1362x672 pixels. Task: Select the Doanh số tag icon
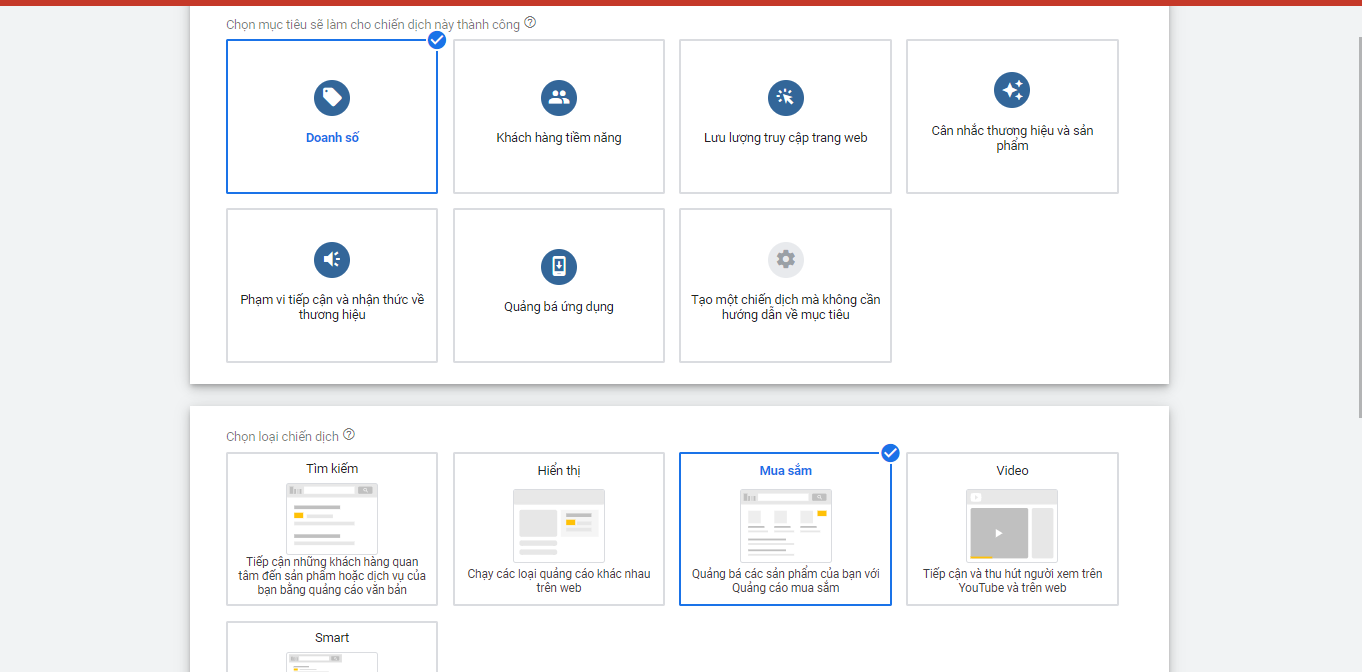(x=331, y=97)
